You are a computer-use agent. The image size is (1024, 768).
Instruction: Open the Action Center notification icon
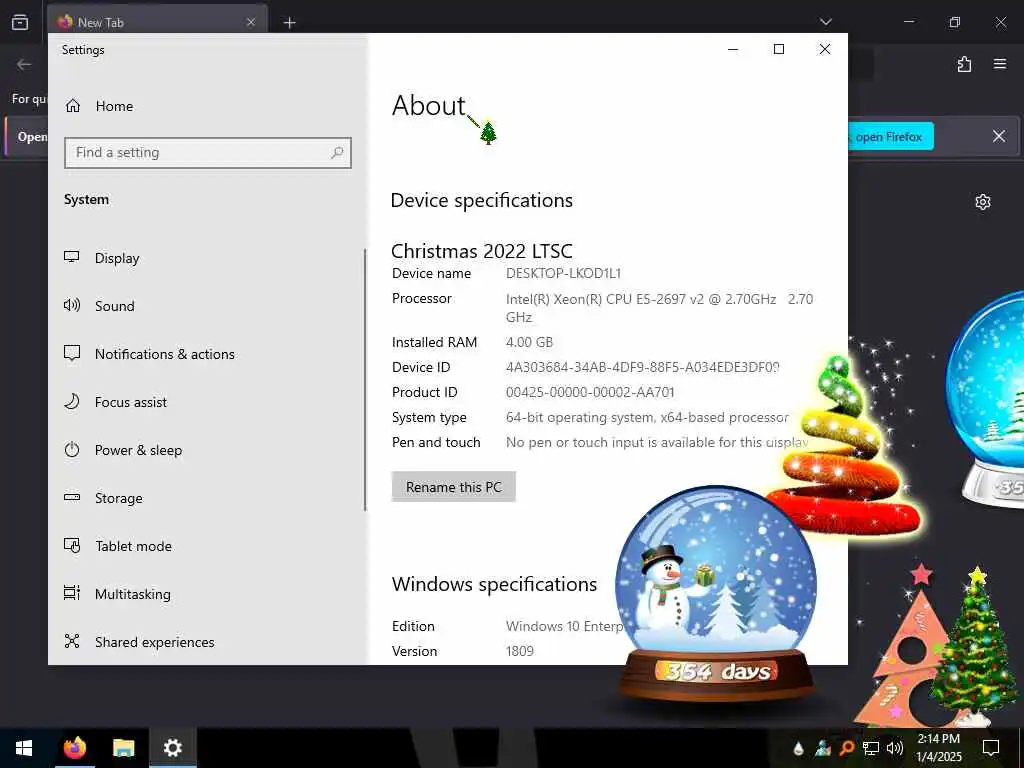click(x=991, y=748)
